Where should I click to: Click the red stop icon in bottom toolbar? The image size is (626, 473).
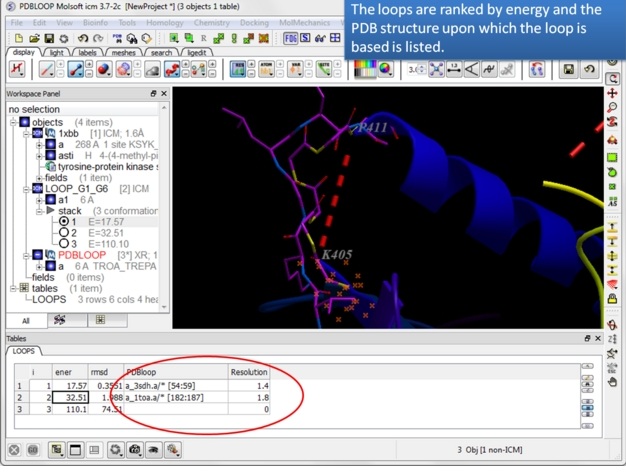click(x=15, y=450)
